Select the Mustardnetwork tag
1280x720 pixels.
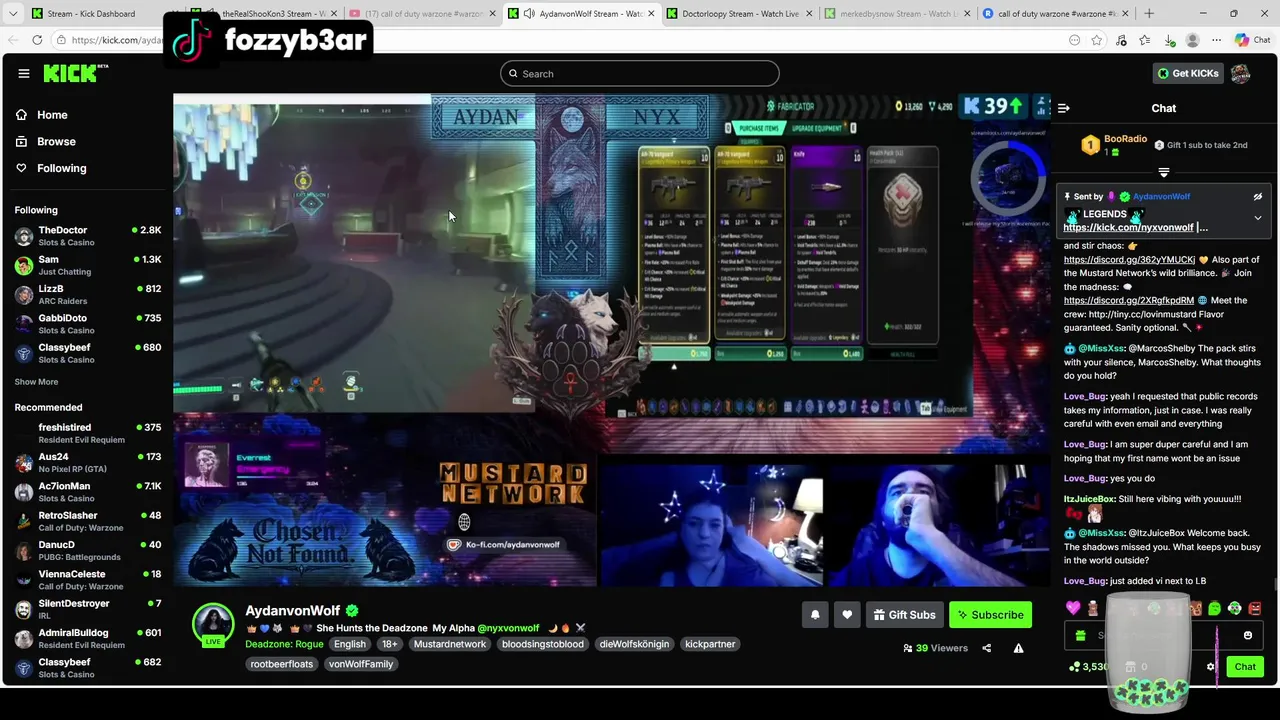click(x=450, y=644)
